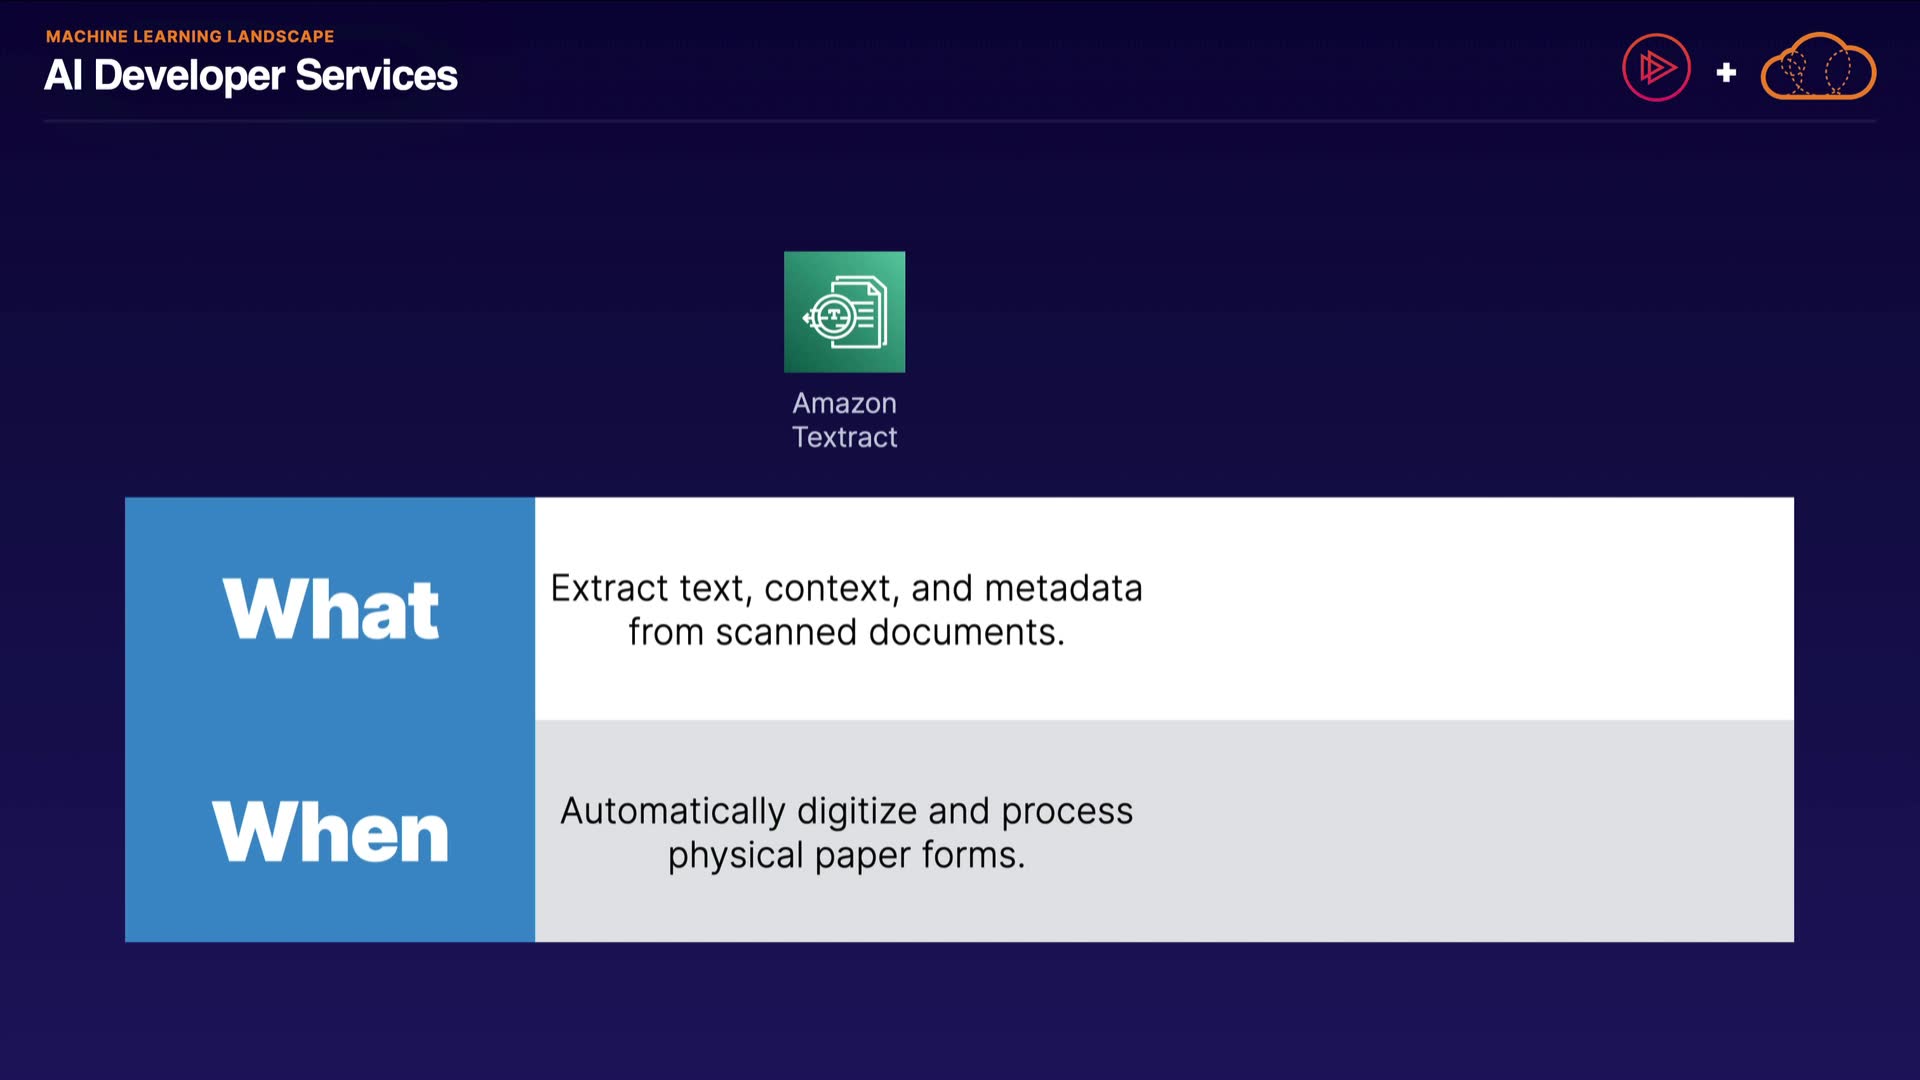Click 'from scanned documents.' text line

coord(846,632)
